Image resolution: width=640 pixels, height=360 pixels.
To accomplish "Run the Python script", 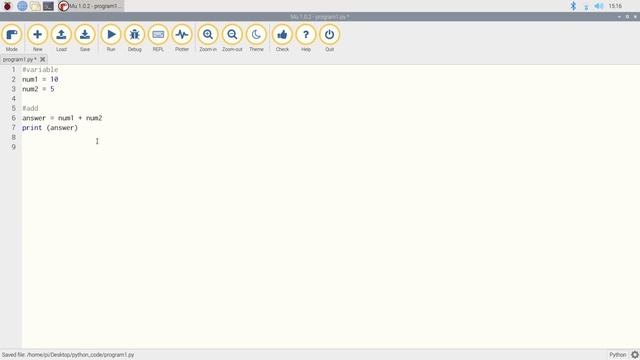I will [x=111, y=38].
